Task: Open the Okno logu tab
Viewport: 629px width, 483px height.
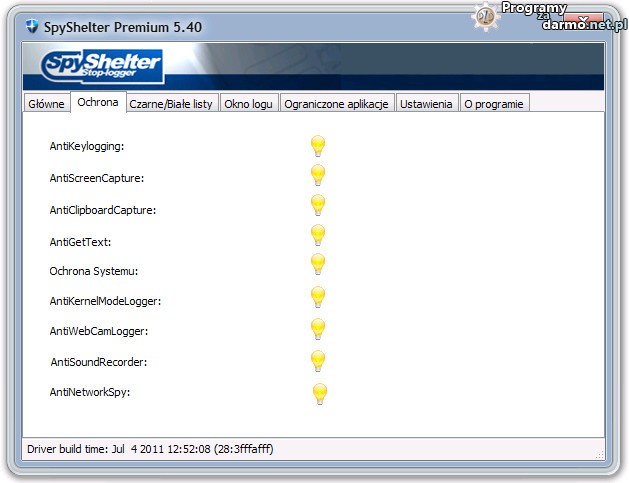Action: [x=248, y=104]
